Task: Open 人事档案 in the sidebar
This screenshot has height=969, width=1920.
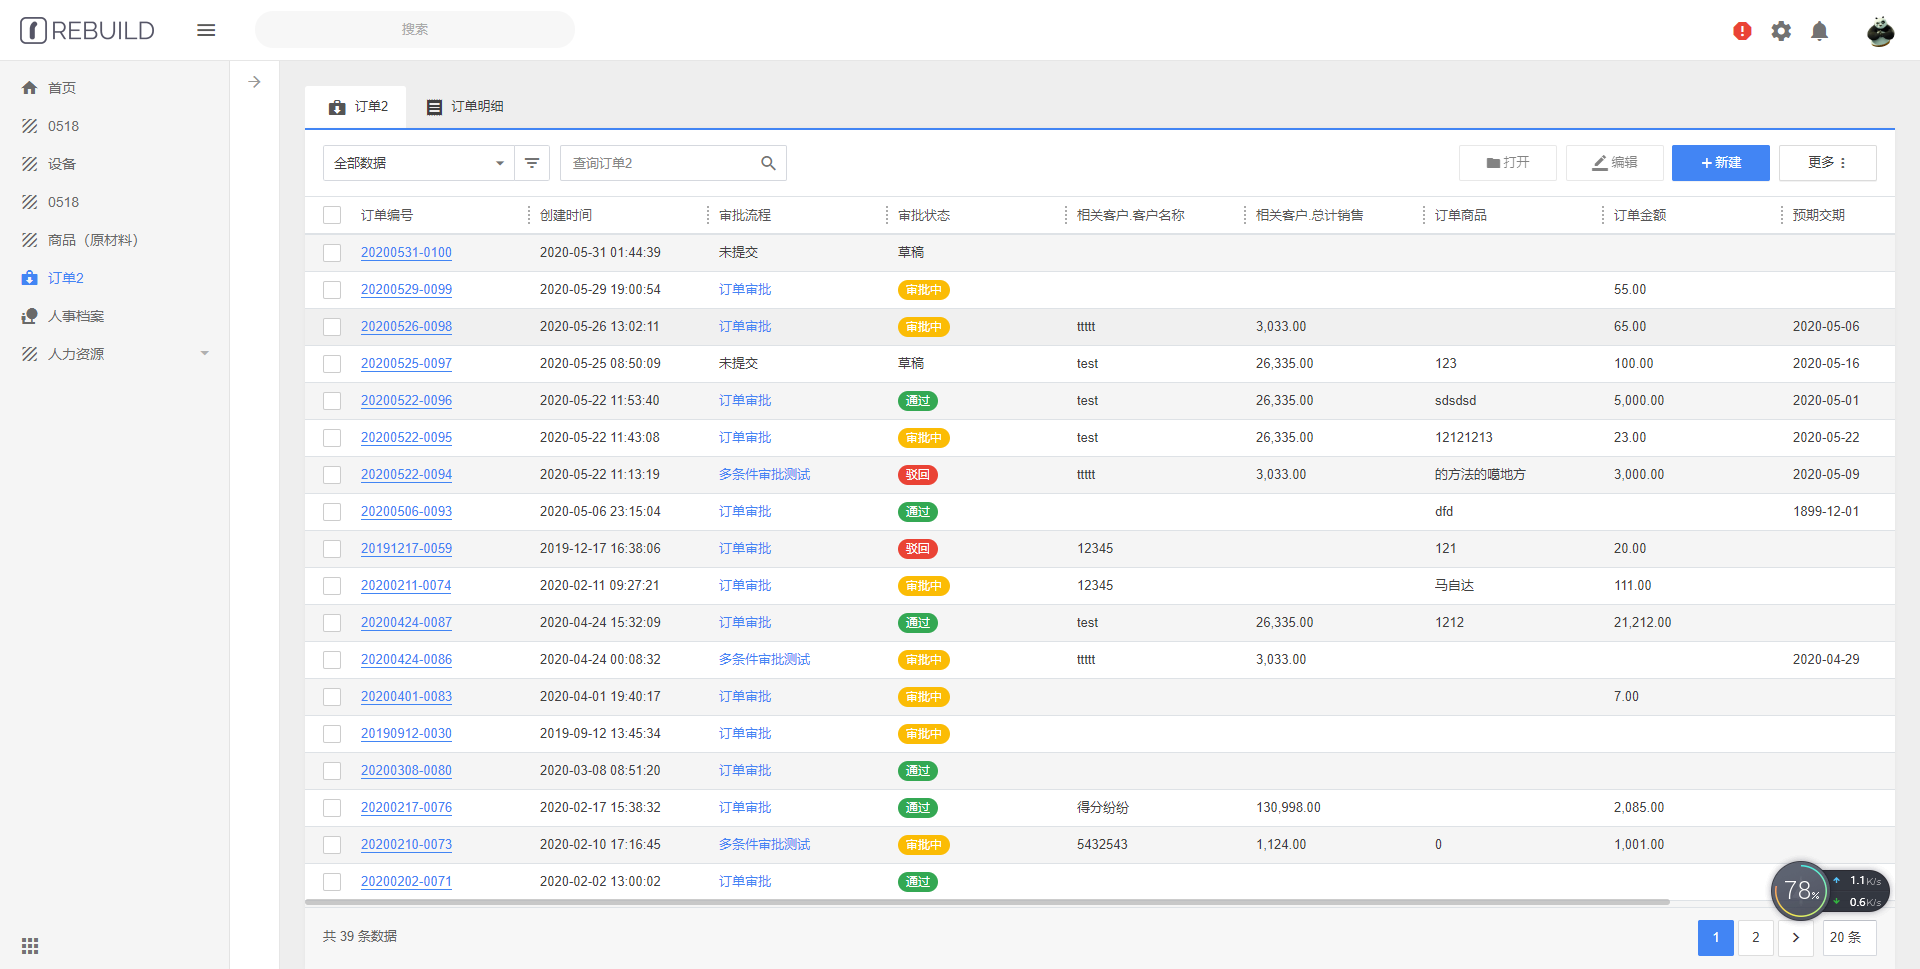Action: [x=76, y=316]
